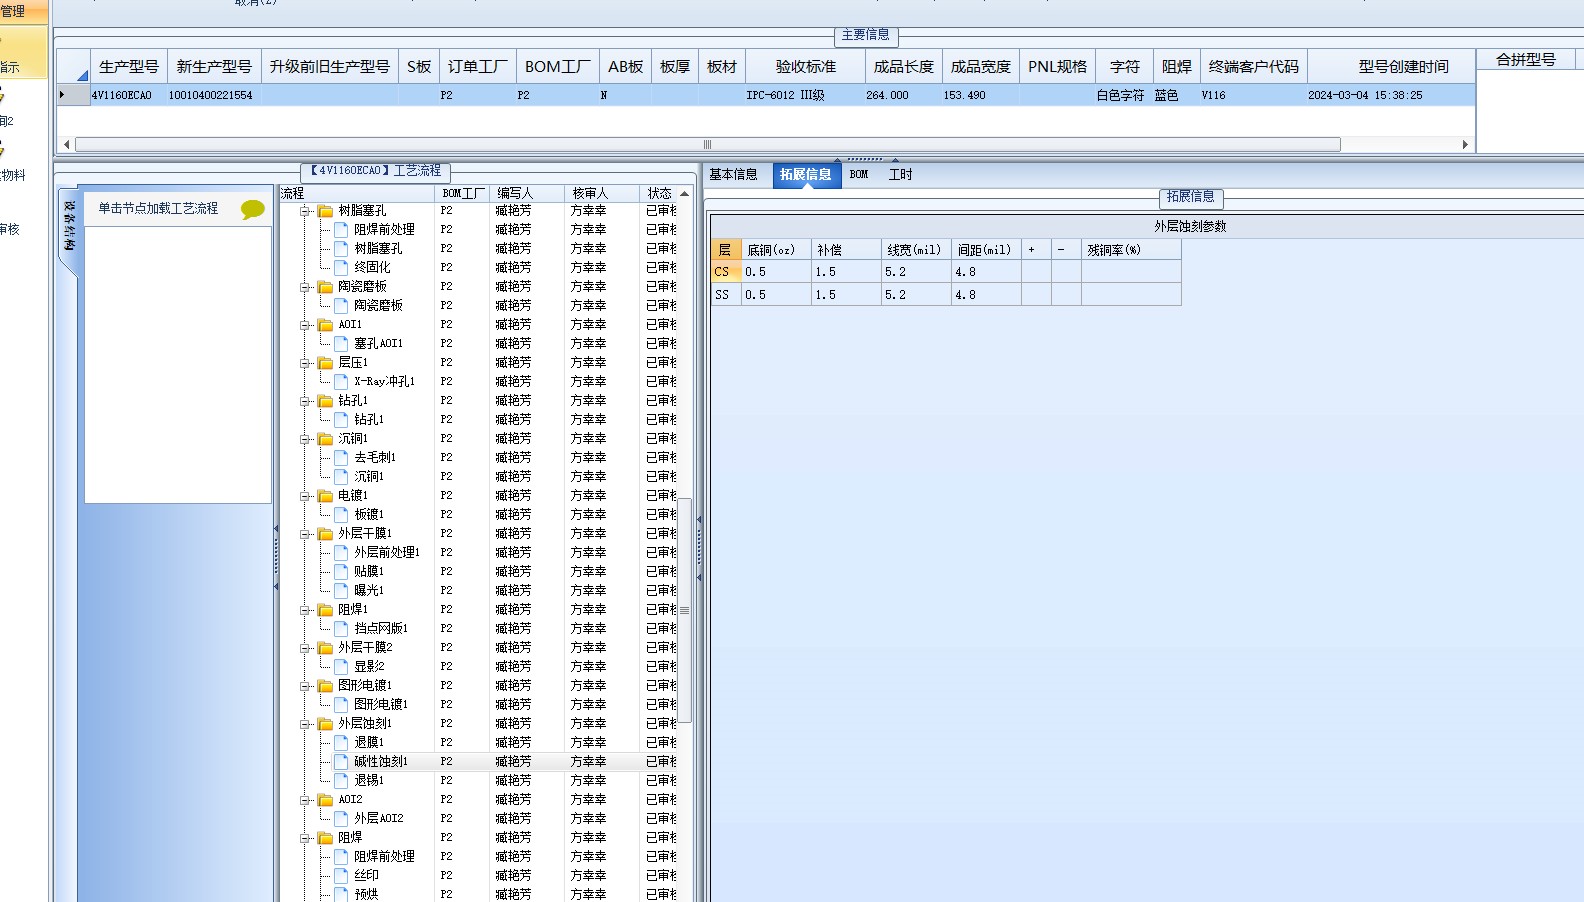The height and width of the screenshot is (902, 1584).
Task: Click 单击节点加载工艺流程 label
Action: [158, 209]
